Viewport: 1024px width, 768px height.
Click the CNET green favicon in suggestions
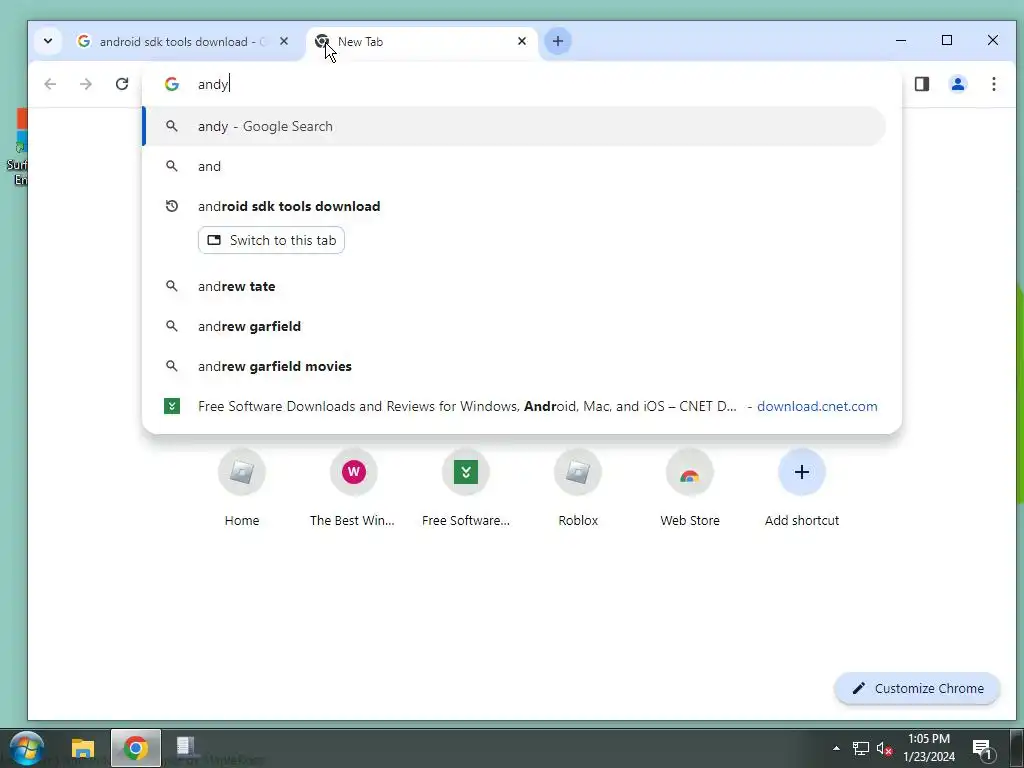pyautogui.click(x=172, y=406)
